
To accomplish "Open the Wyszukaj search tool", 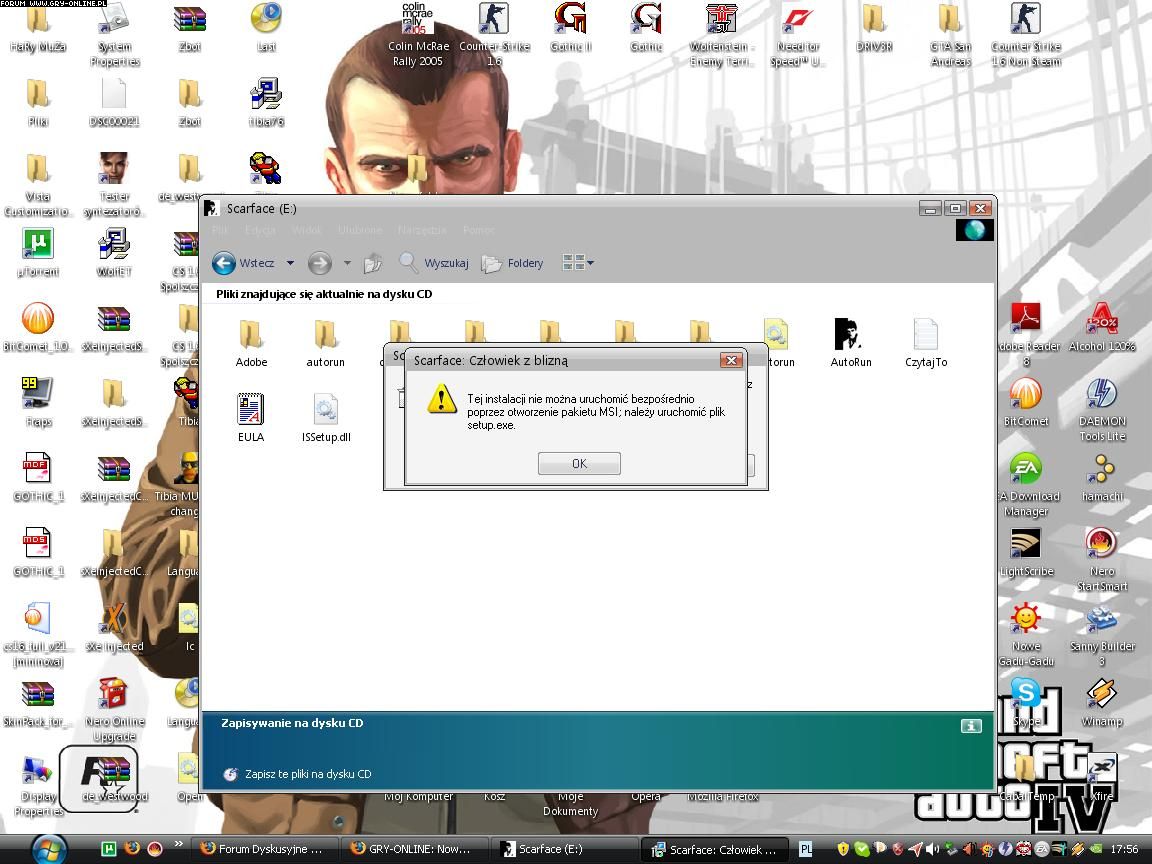I will (x=434, y=263).
